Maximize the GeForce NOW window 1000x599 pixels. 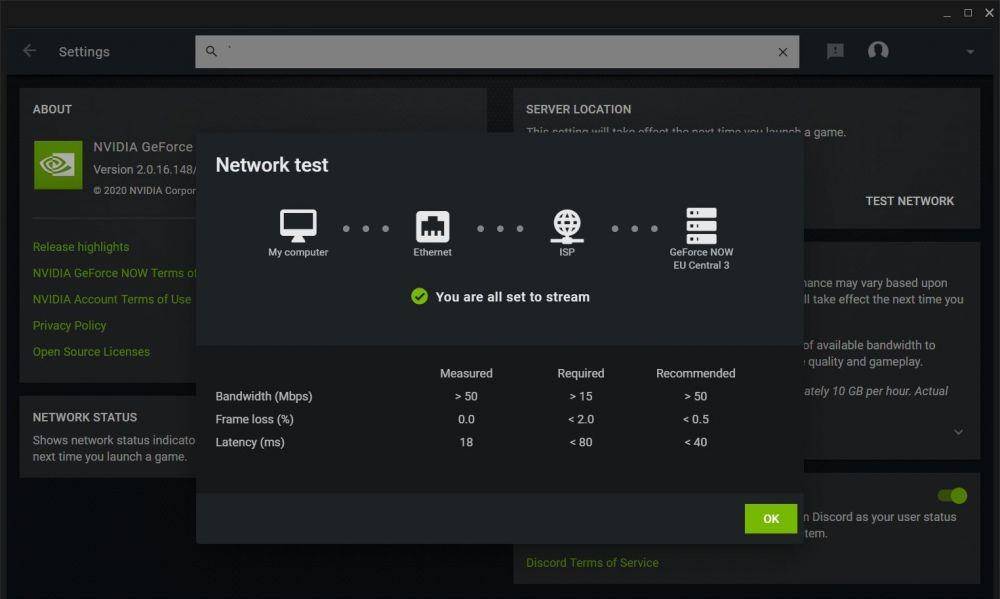(x=968, y=13)
